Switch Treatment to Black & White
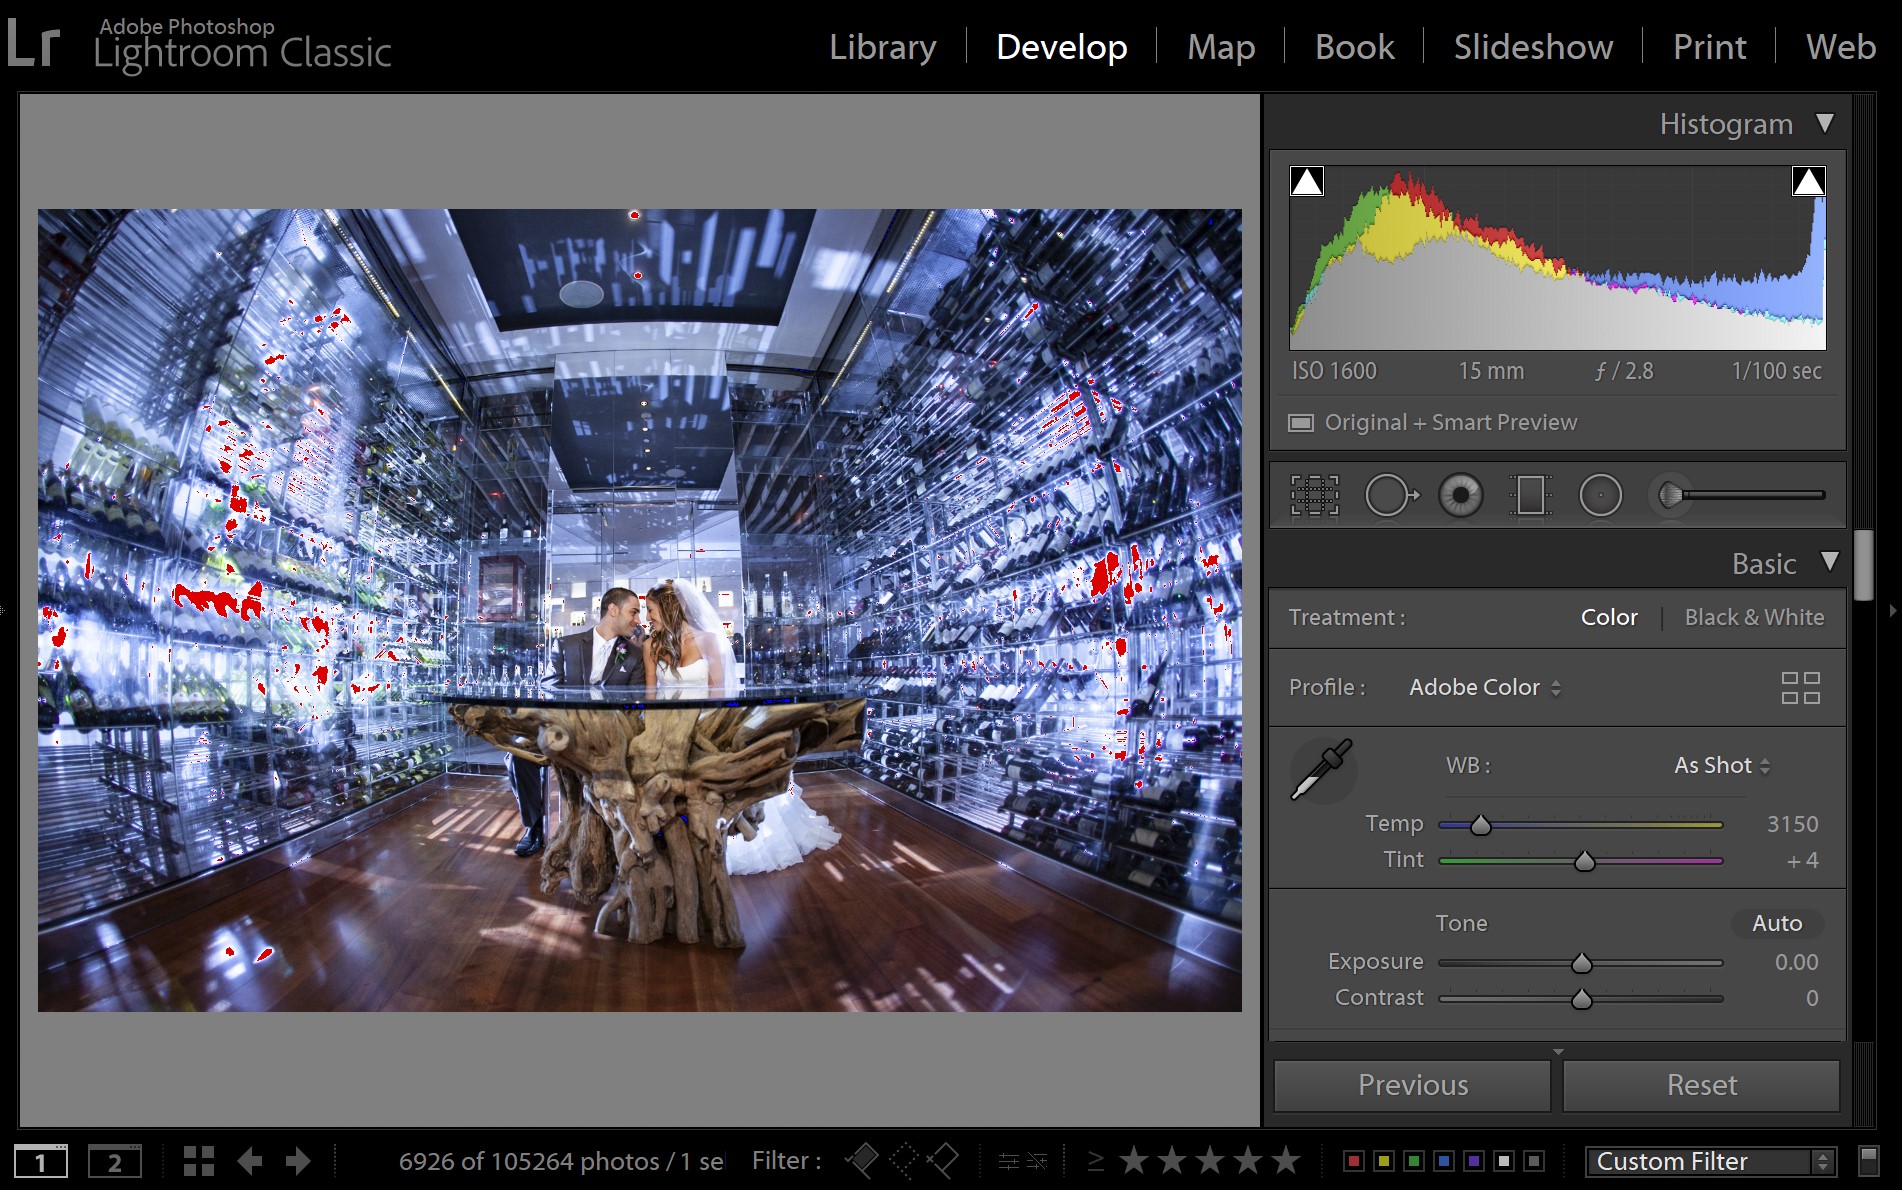The width and height of the screenshot is (1902, 1190). pos(1754,617)
